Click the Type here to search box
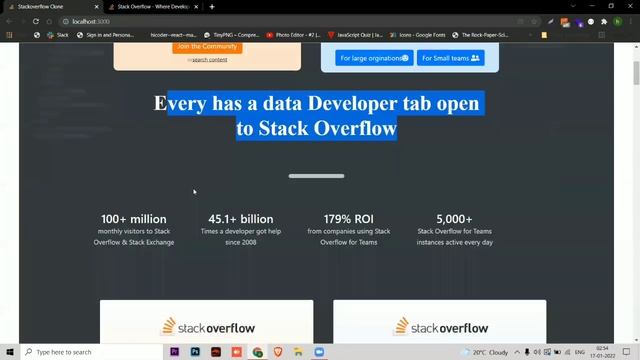The width and height of the screenshot is (640, 360). [92, 352]
